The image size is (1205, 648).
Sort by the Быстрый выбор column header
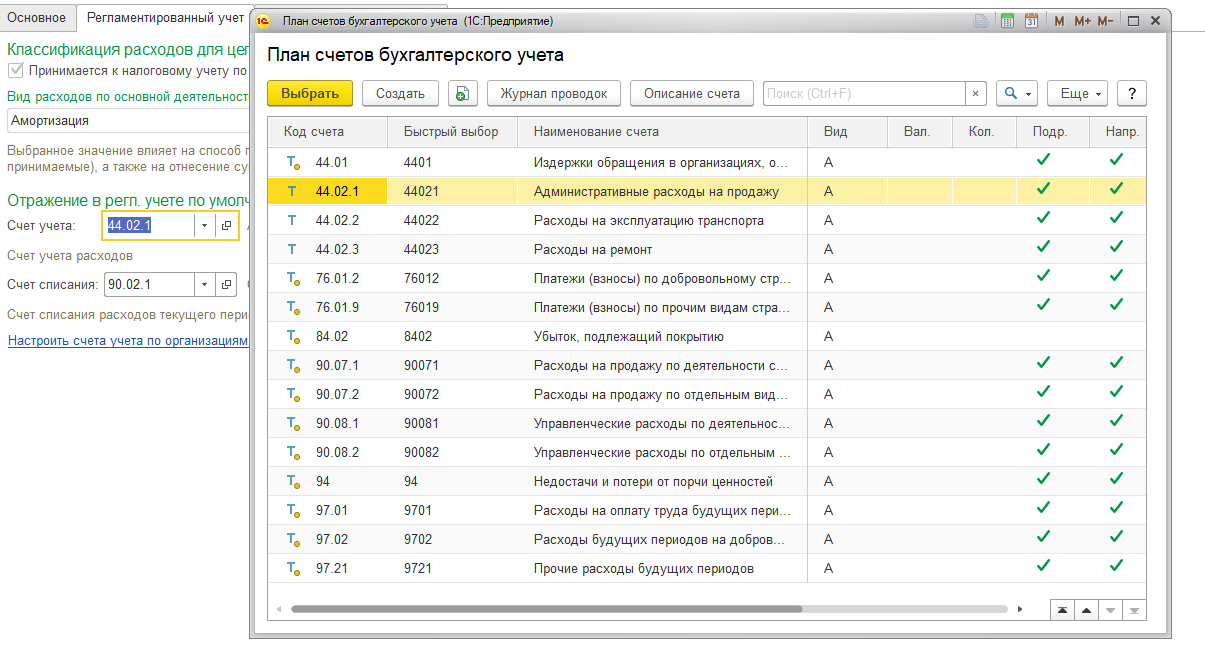point(452,131)
